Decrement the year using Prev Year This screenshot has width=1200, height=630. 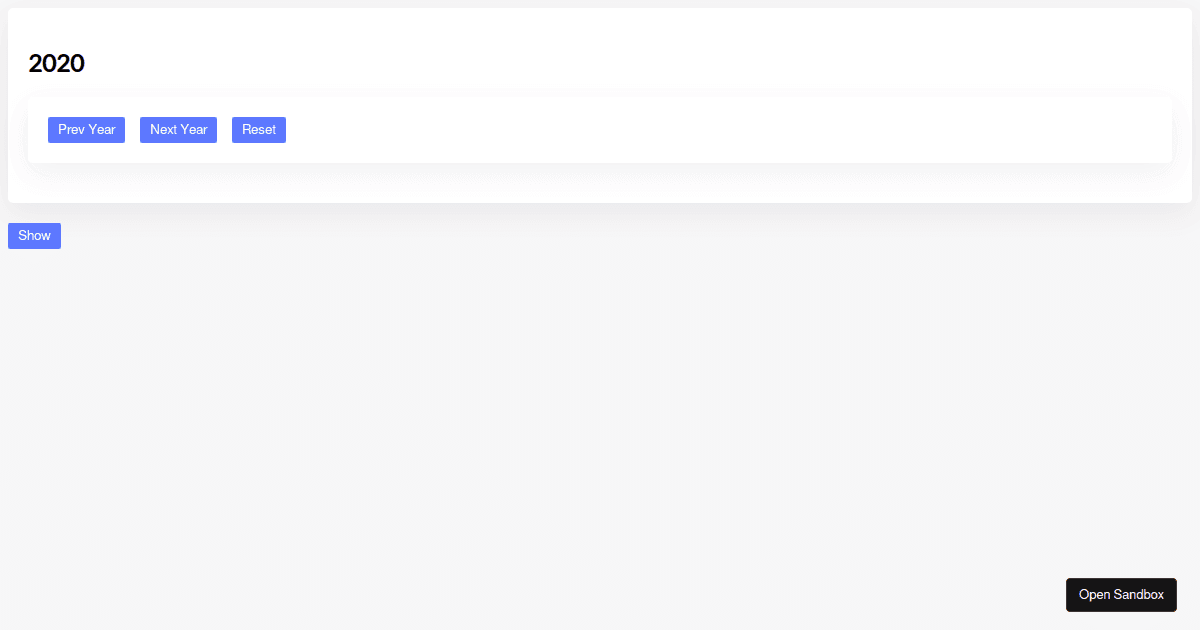86,130
